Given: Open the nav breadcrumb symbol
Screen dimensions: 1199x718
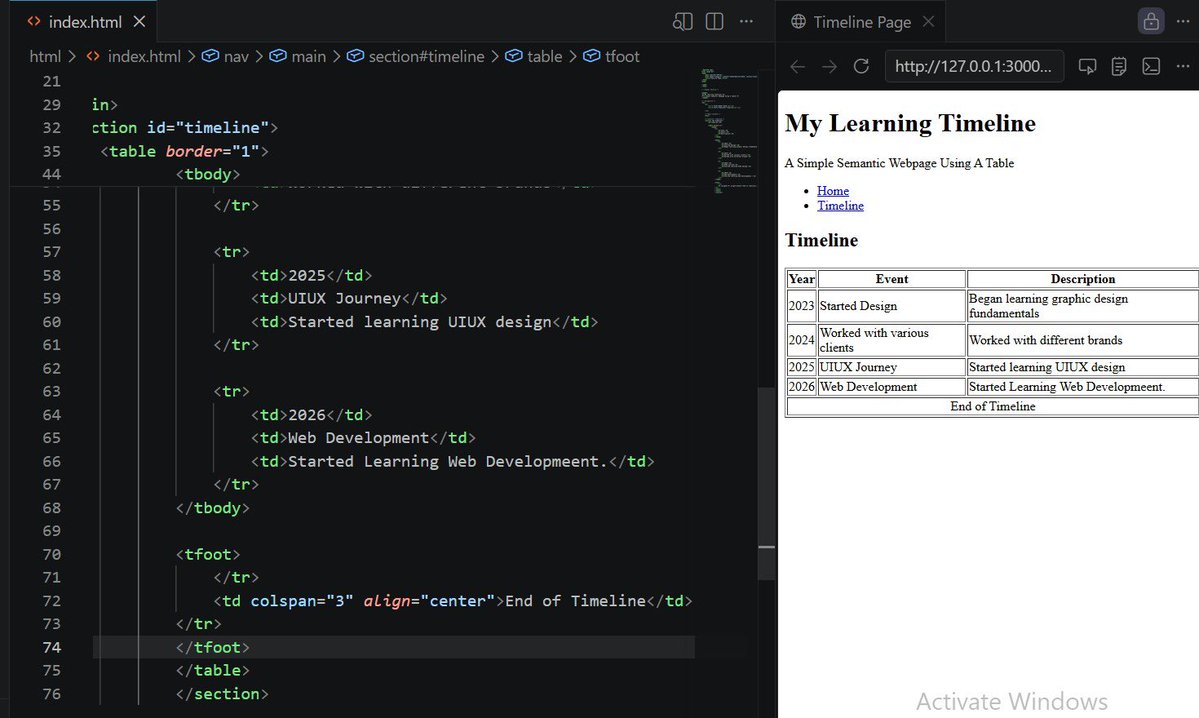Looking at the screenshot, I should tap(226, 57).
